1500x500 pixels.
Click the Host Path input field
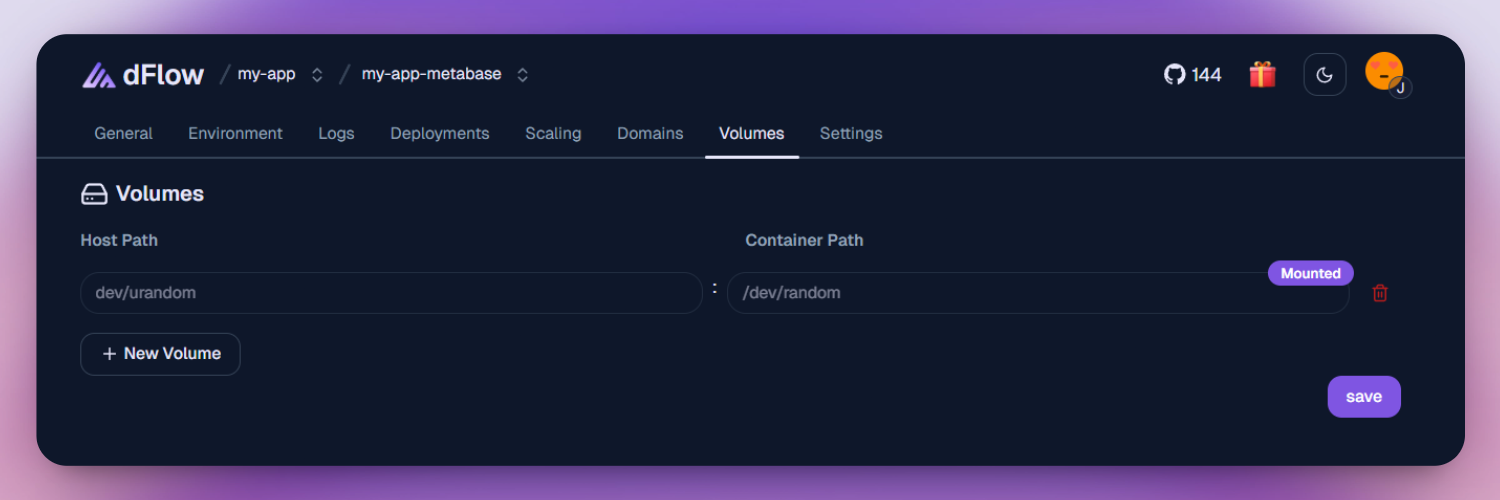[391, 293]
